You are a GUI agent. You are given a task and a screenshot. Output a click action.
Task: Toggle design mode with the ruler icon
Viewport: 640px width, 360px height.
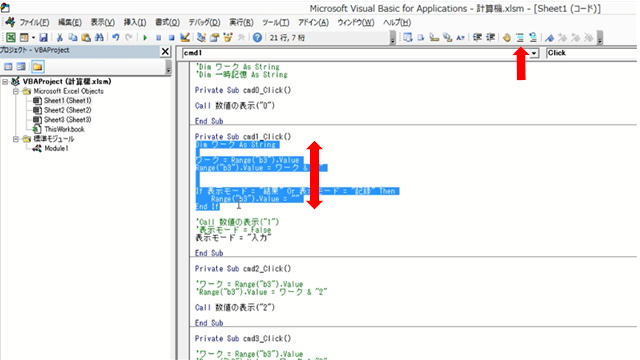click(x=185, y=38)
